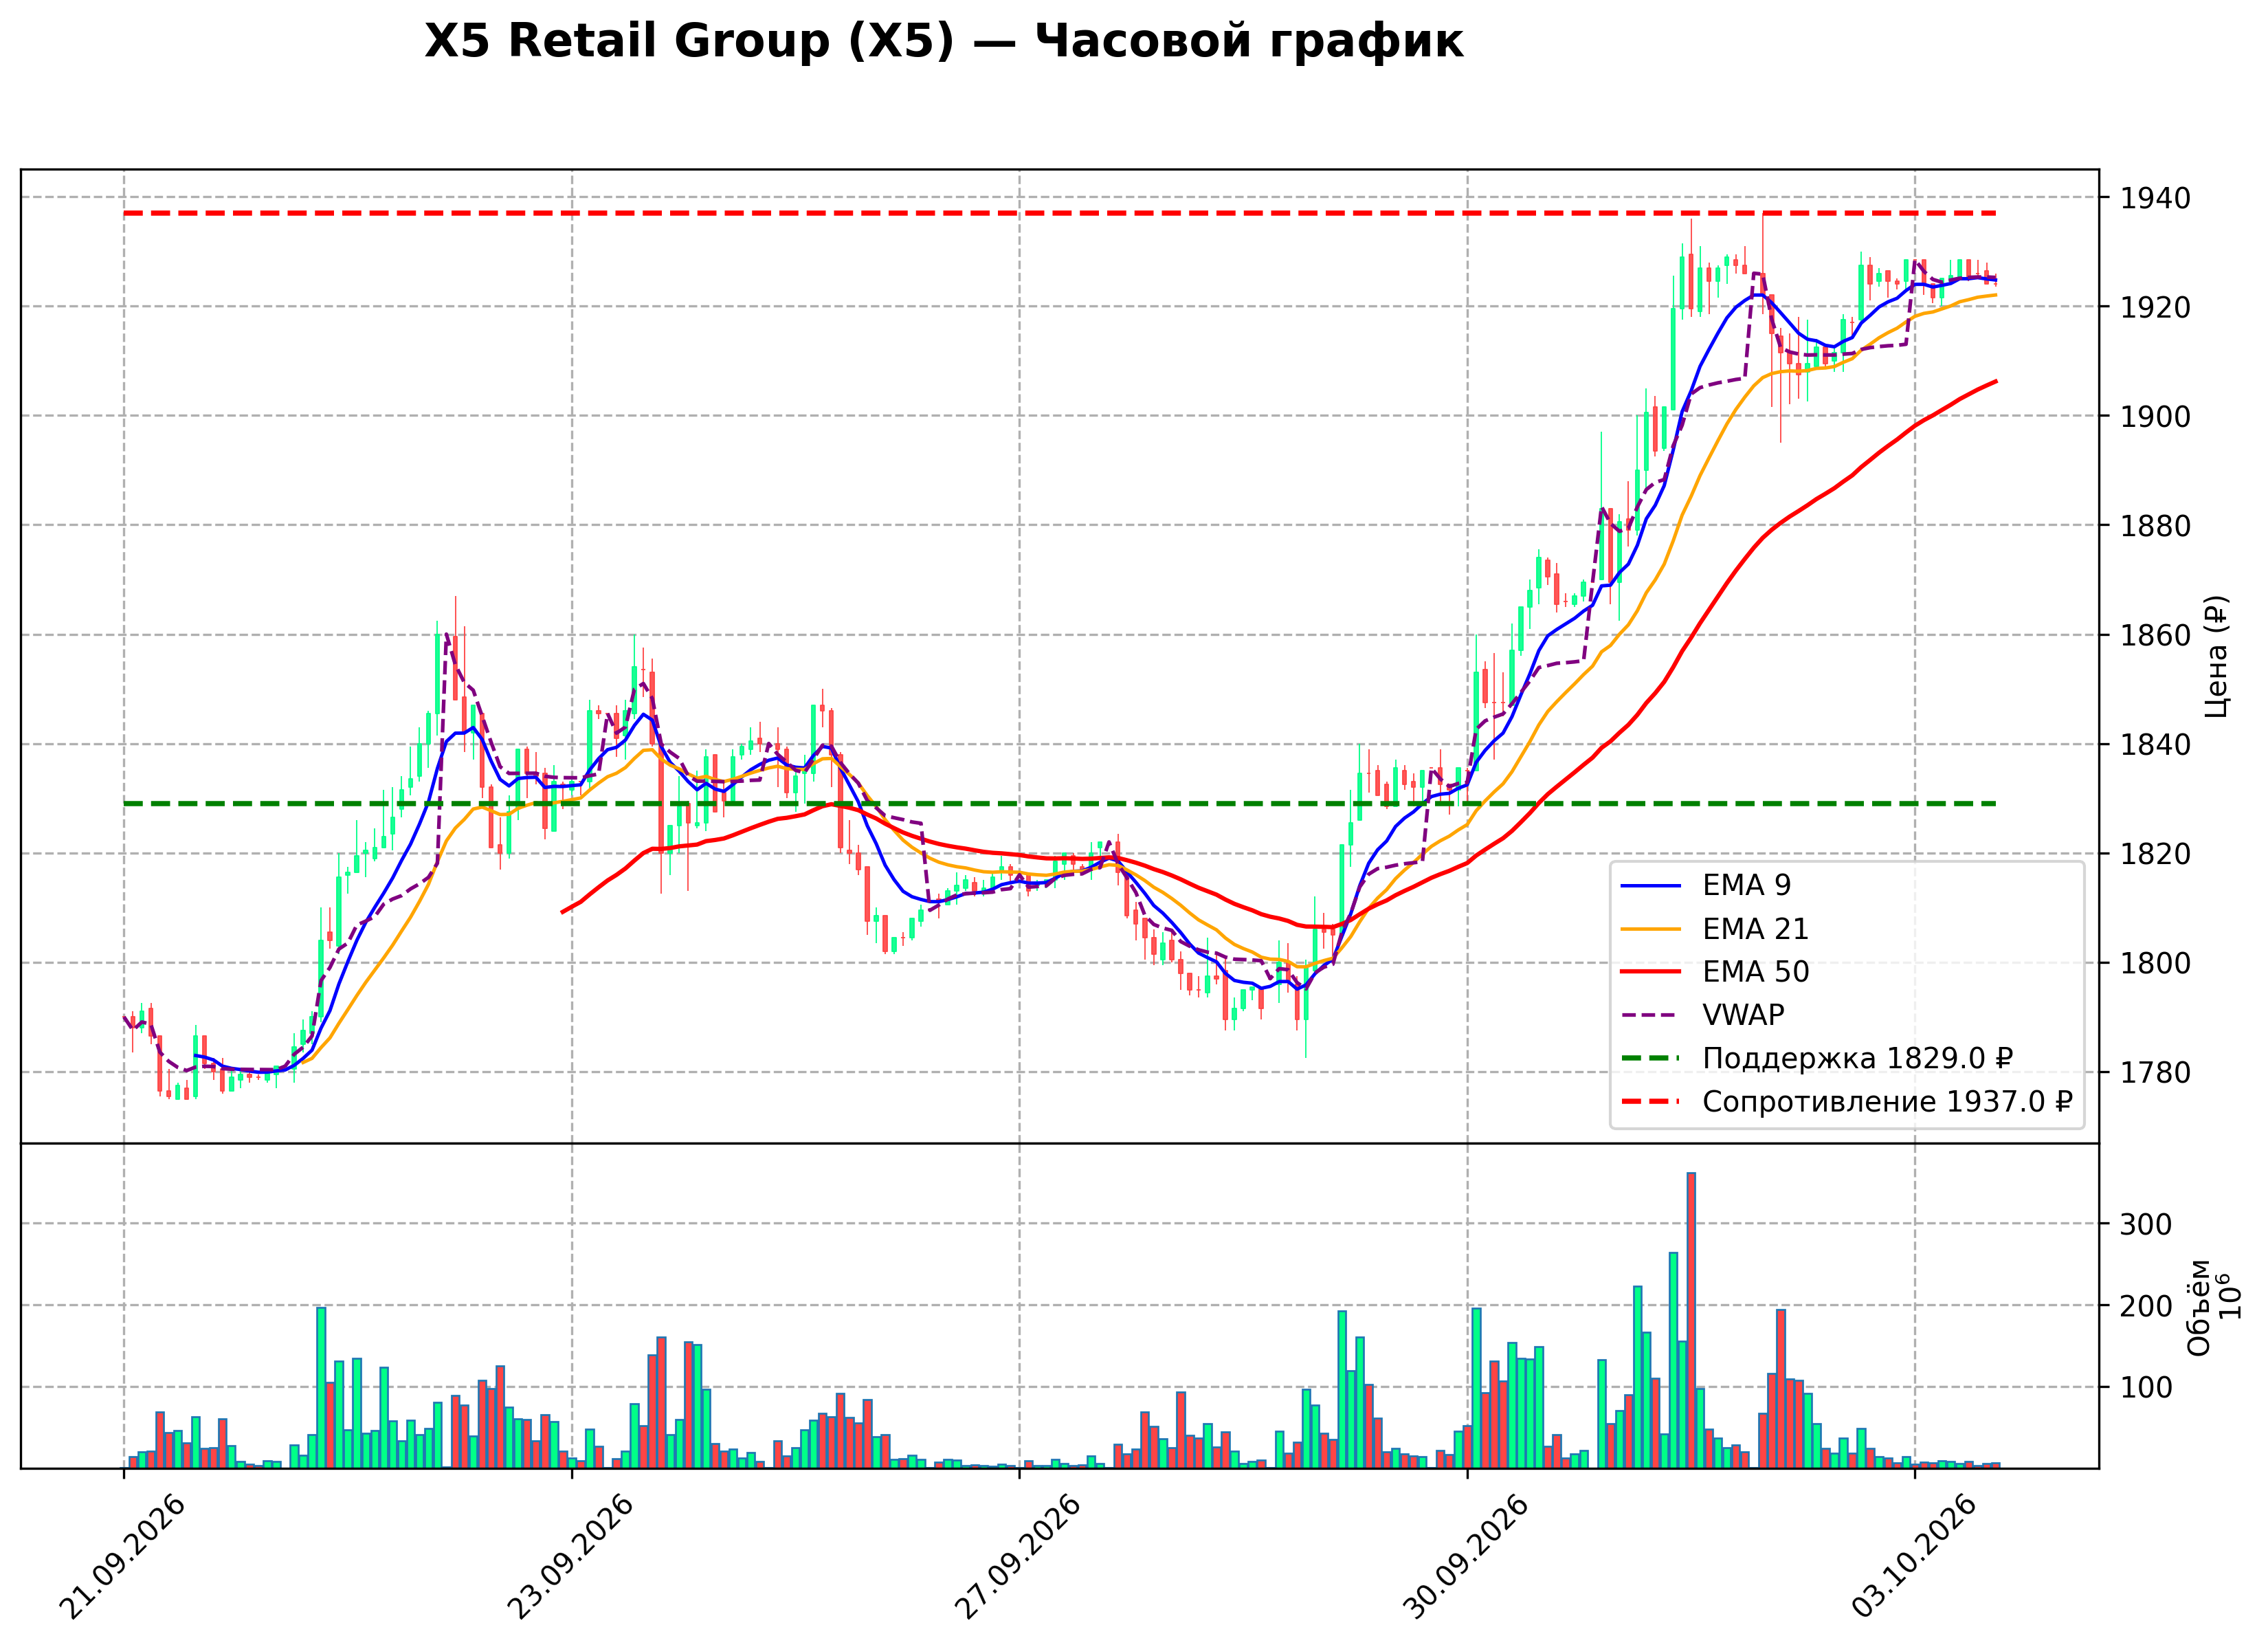Image resolution: width=2268 pixels, height=1645 pixels.
Task: Click the 1840 price axis label
Action: (2155, 744)
